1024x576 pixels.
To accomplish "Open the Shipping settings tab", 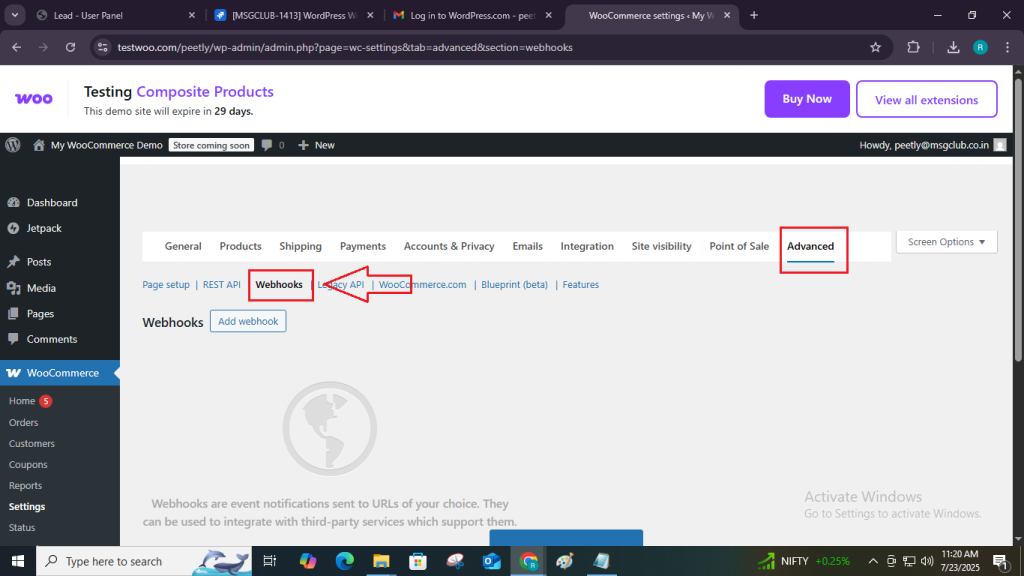I will pyautogui.click(x=300, y=246).
